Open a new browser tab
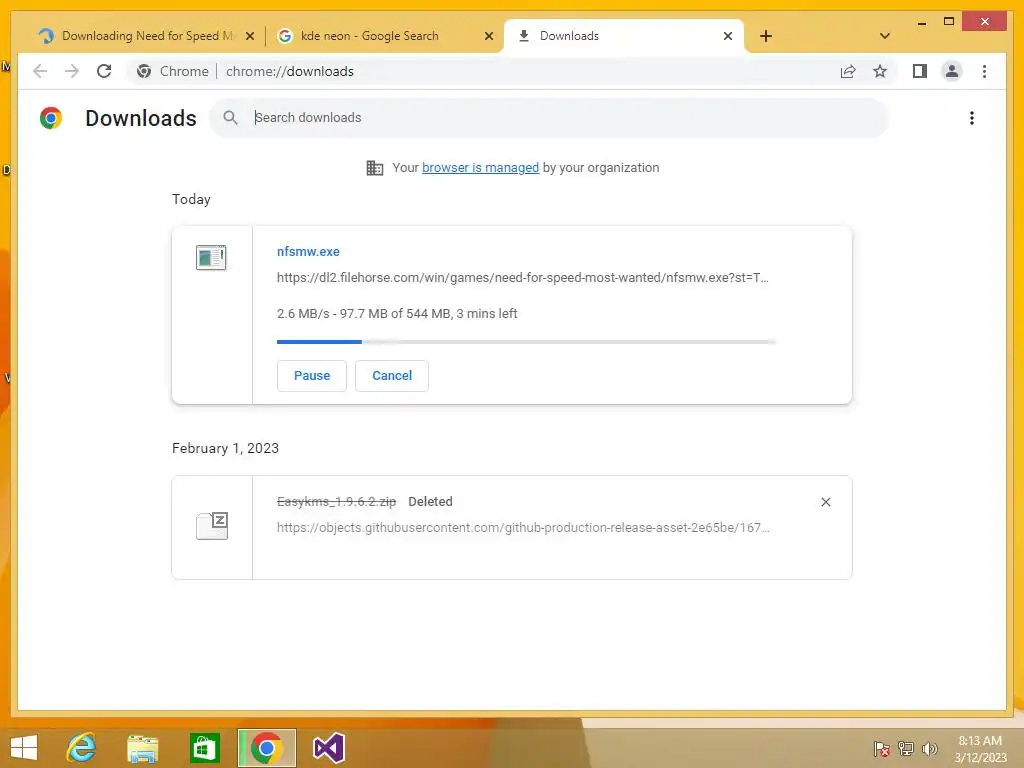Image resolution: width=1024 pixels, height=768 pixels. click(x=766, y=36)
